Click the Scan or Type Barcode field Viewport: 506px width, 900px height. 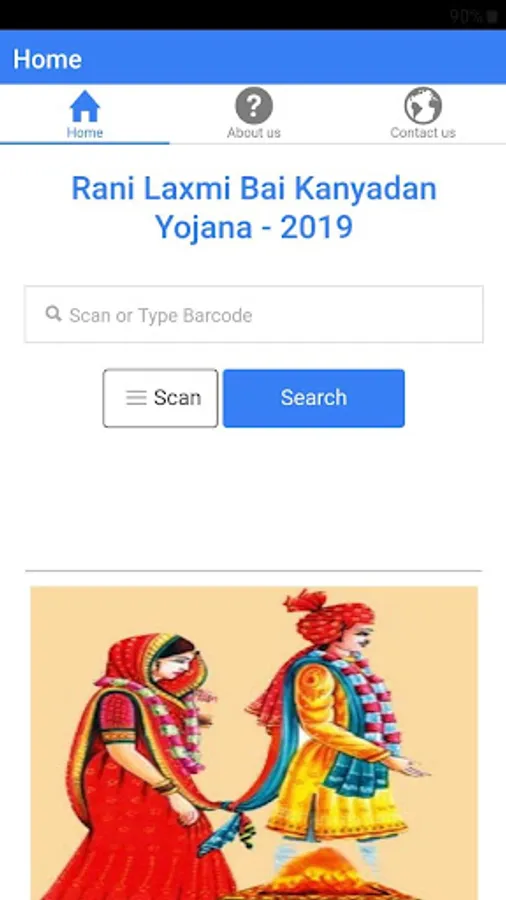[254, 315]
